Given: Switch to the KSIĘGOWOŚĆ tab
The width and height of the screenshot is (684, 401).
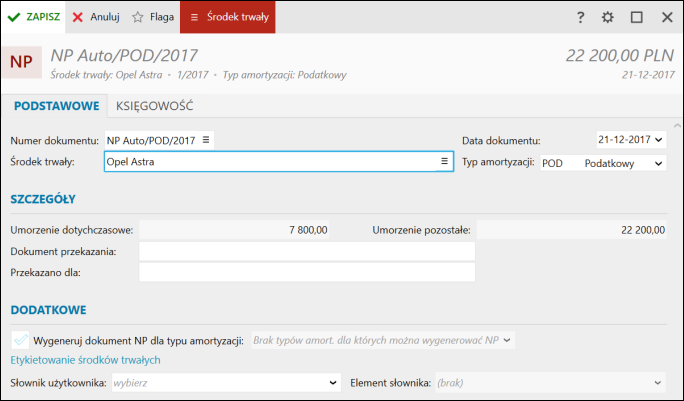Looking at the screenshot, I should [x=154, y=106].
